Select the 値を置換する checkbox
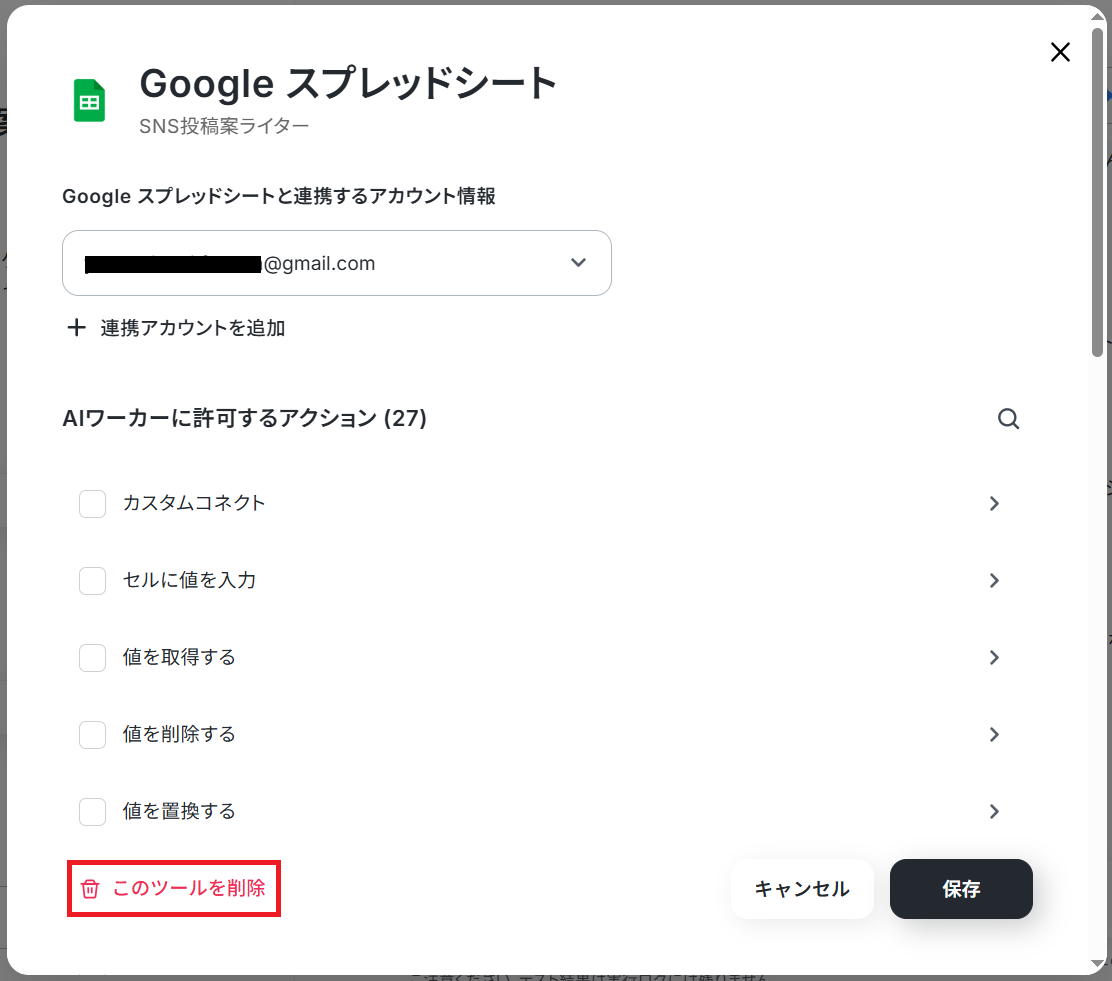Image resolution: width=1112 pixels, height=981 pixels. pos(92,811)
